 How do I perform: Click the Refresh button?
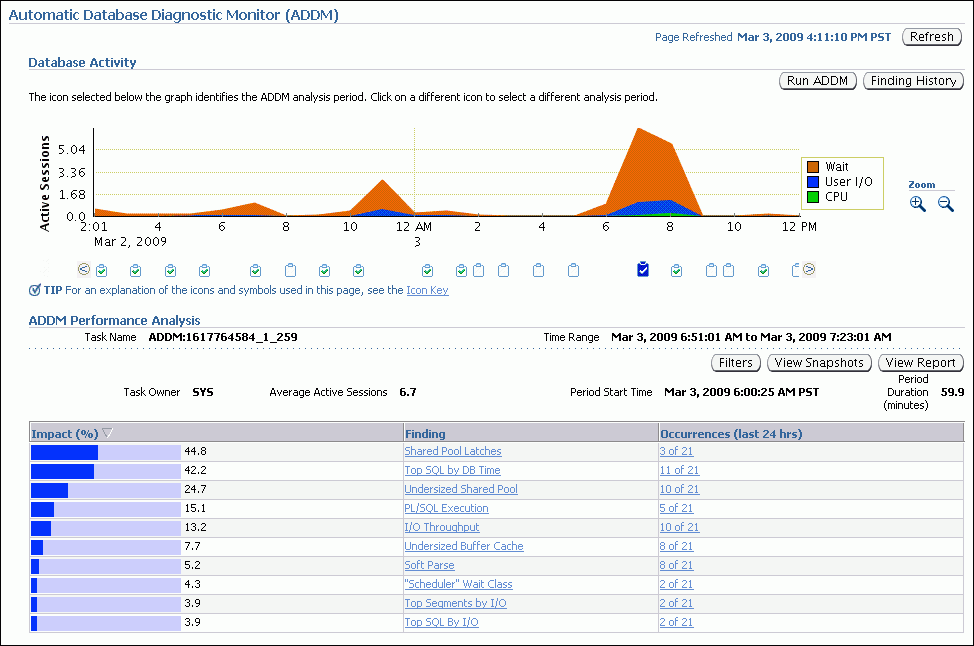point(931,36)
